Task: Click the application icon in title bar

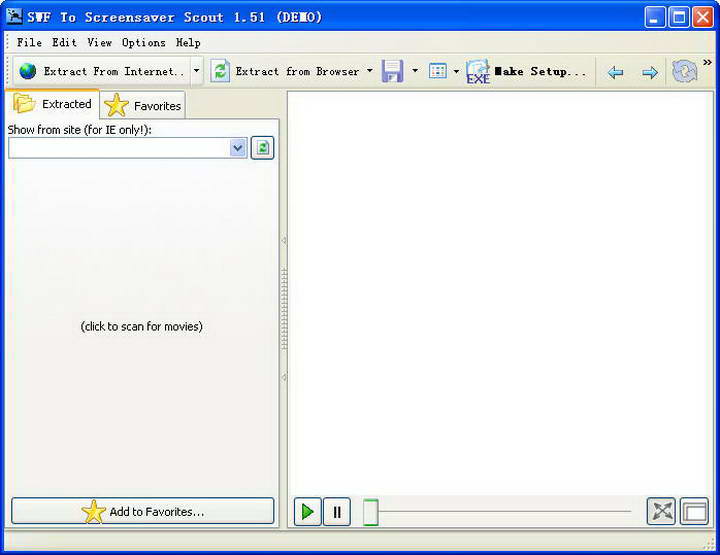Action: (x=14, y=16)
